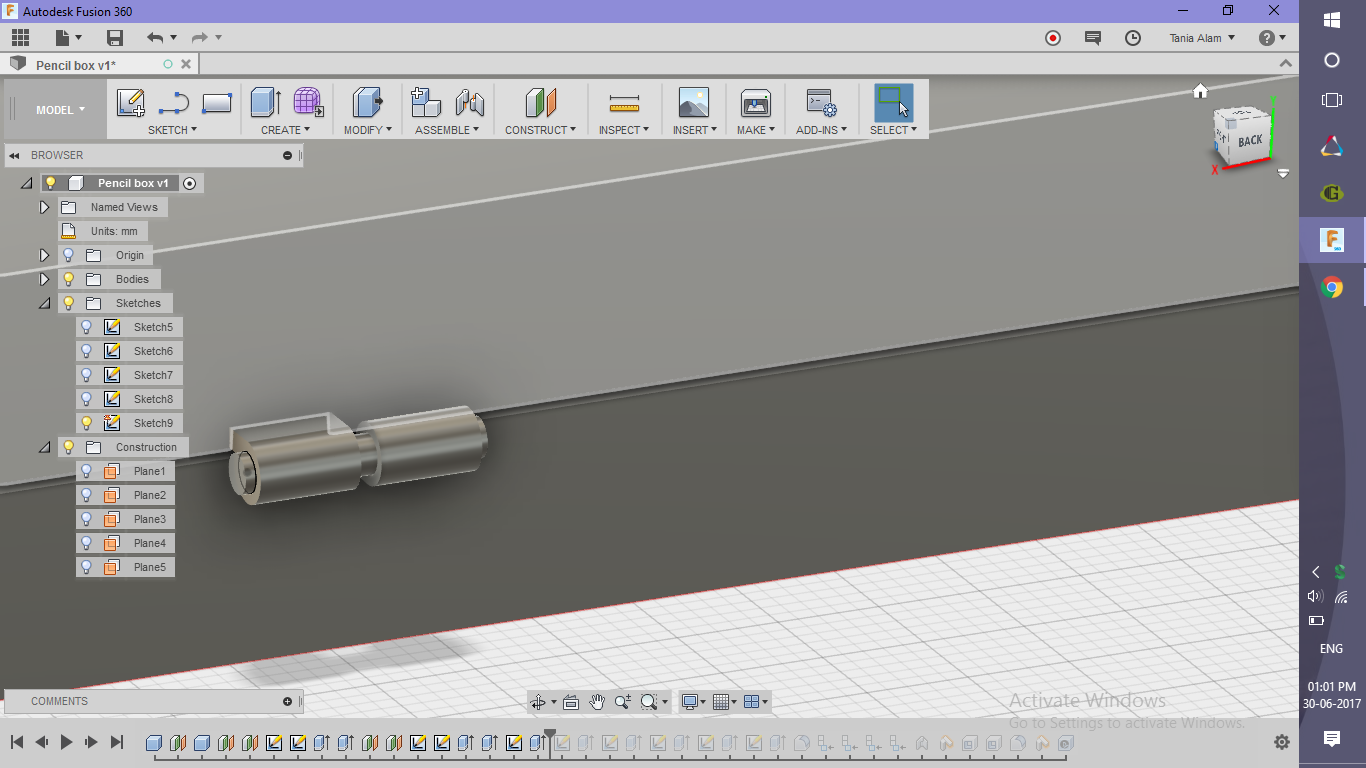Open the data panel grid icon
This screenshot has height=768, width=1366.
(21, 38)
